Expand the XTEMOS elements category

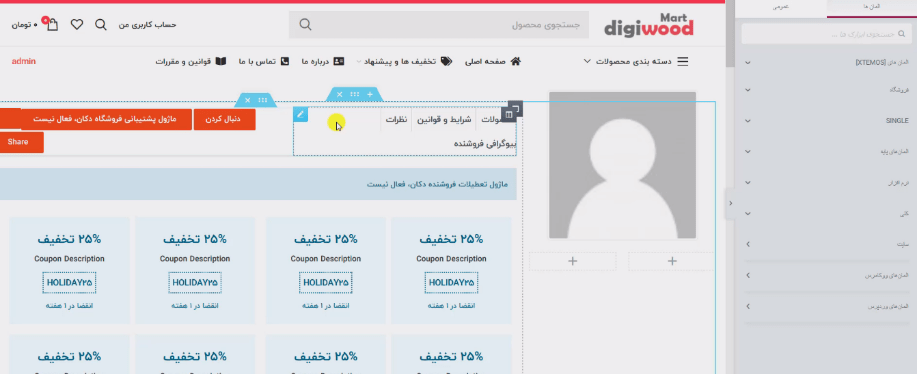pos(826,63)
